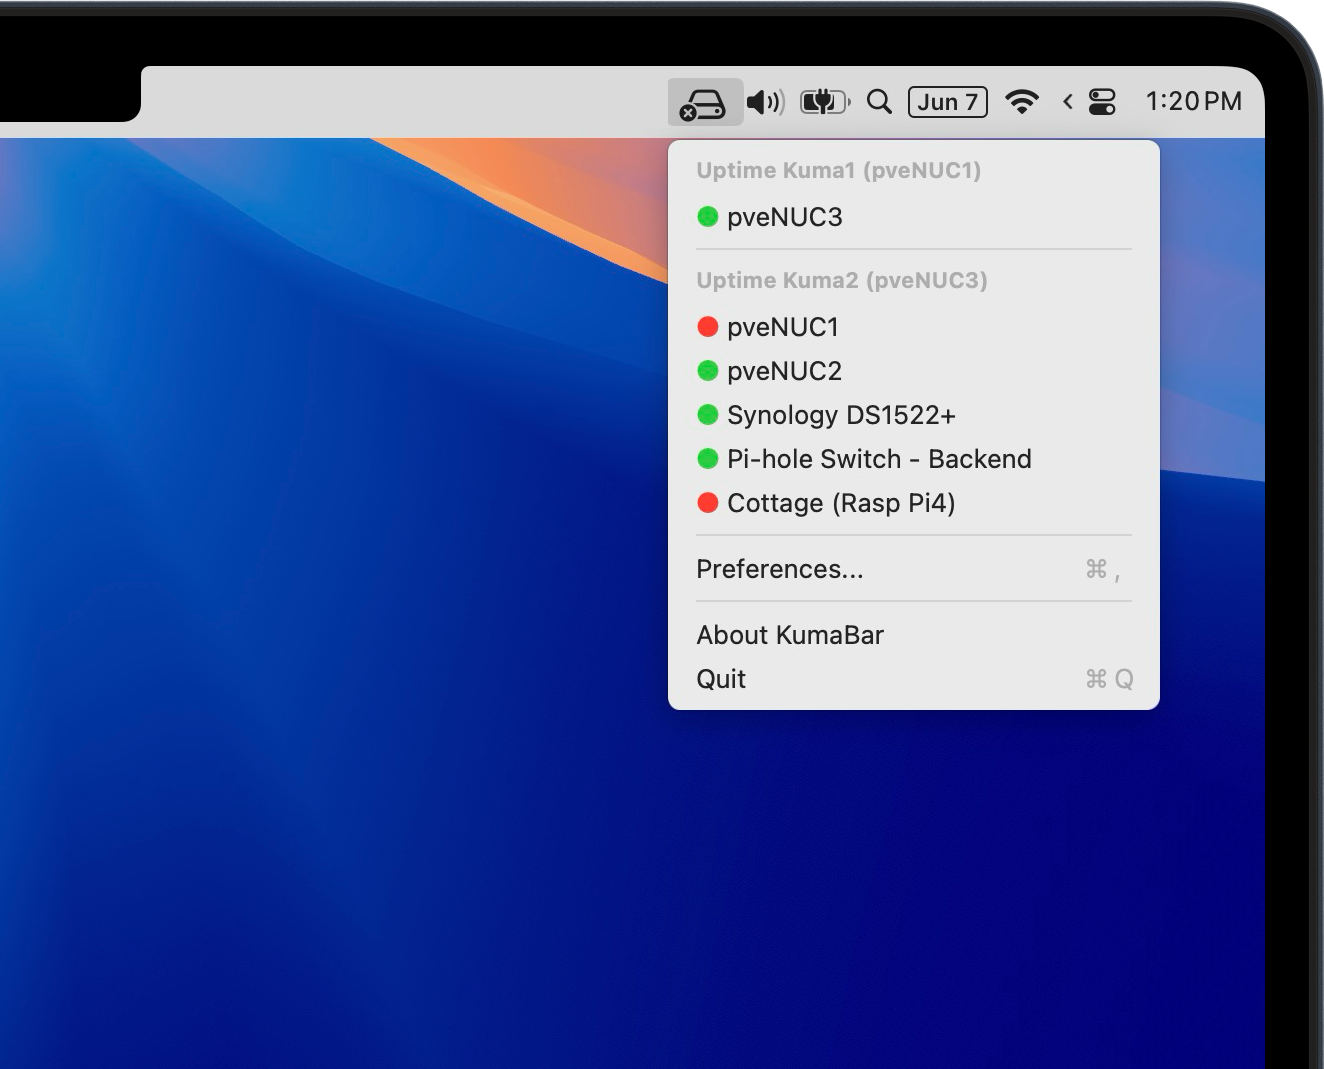Open the volume control in menu bar
The width and height of the screenshot is (1324, 1069).
pyautogui.click(x=766, y=102)
